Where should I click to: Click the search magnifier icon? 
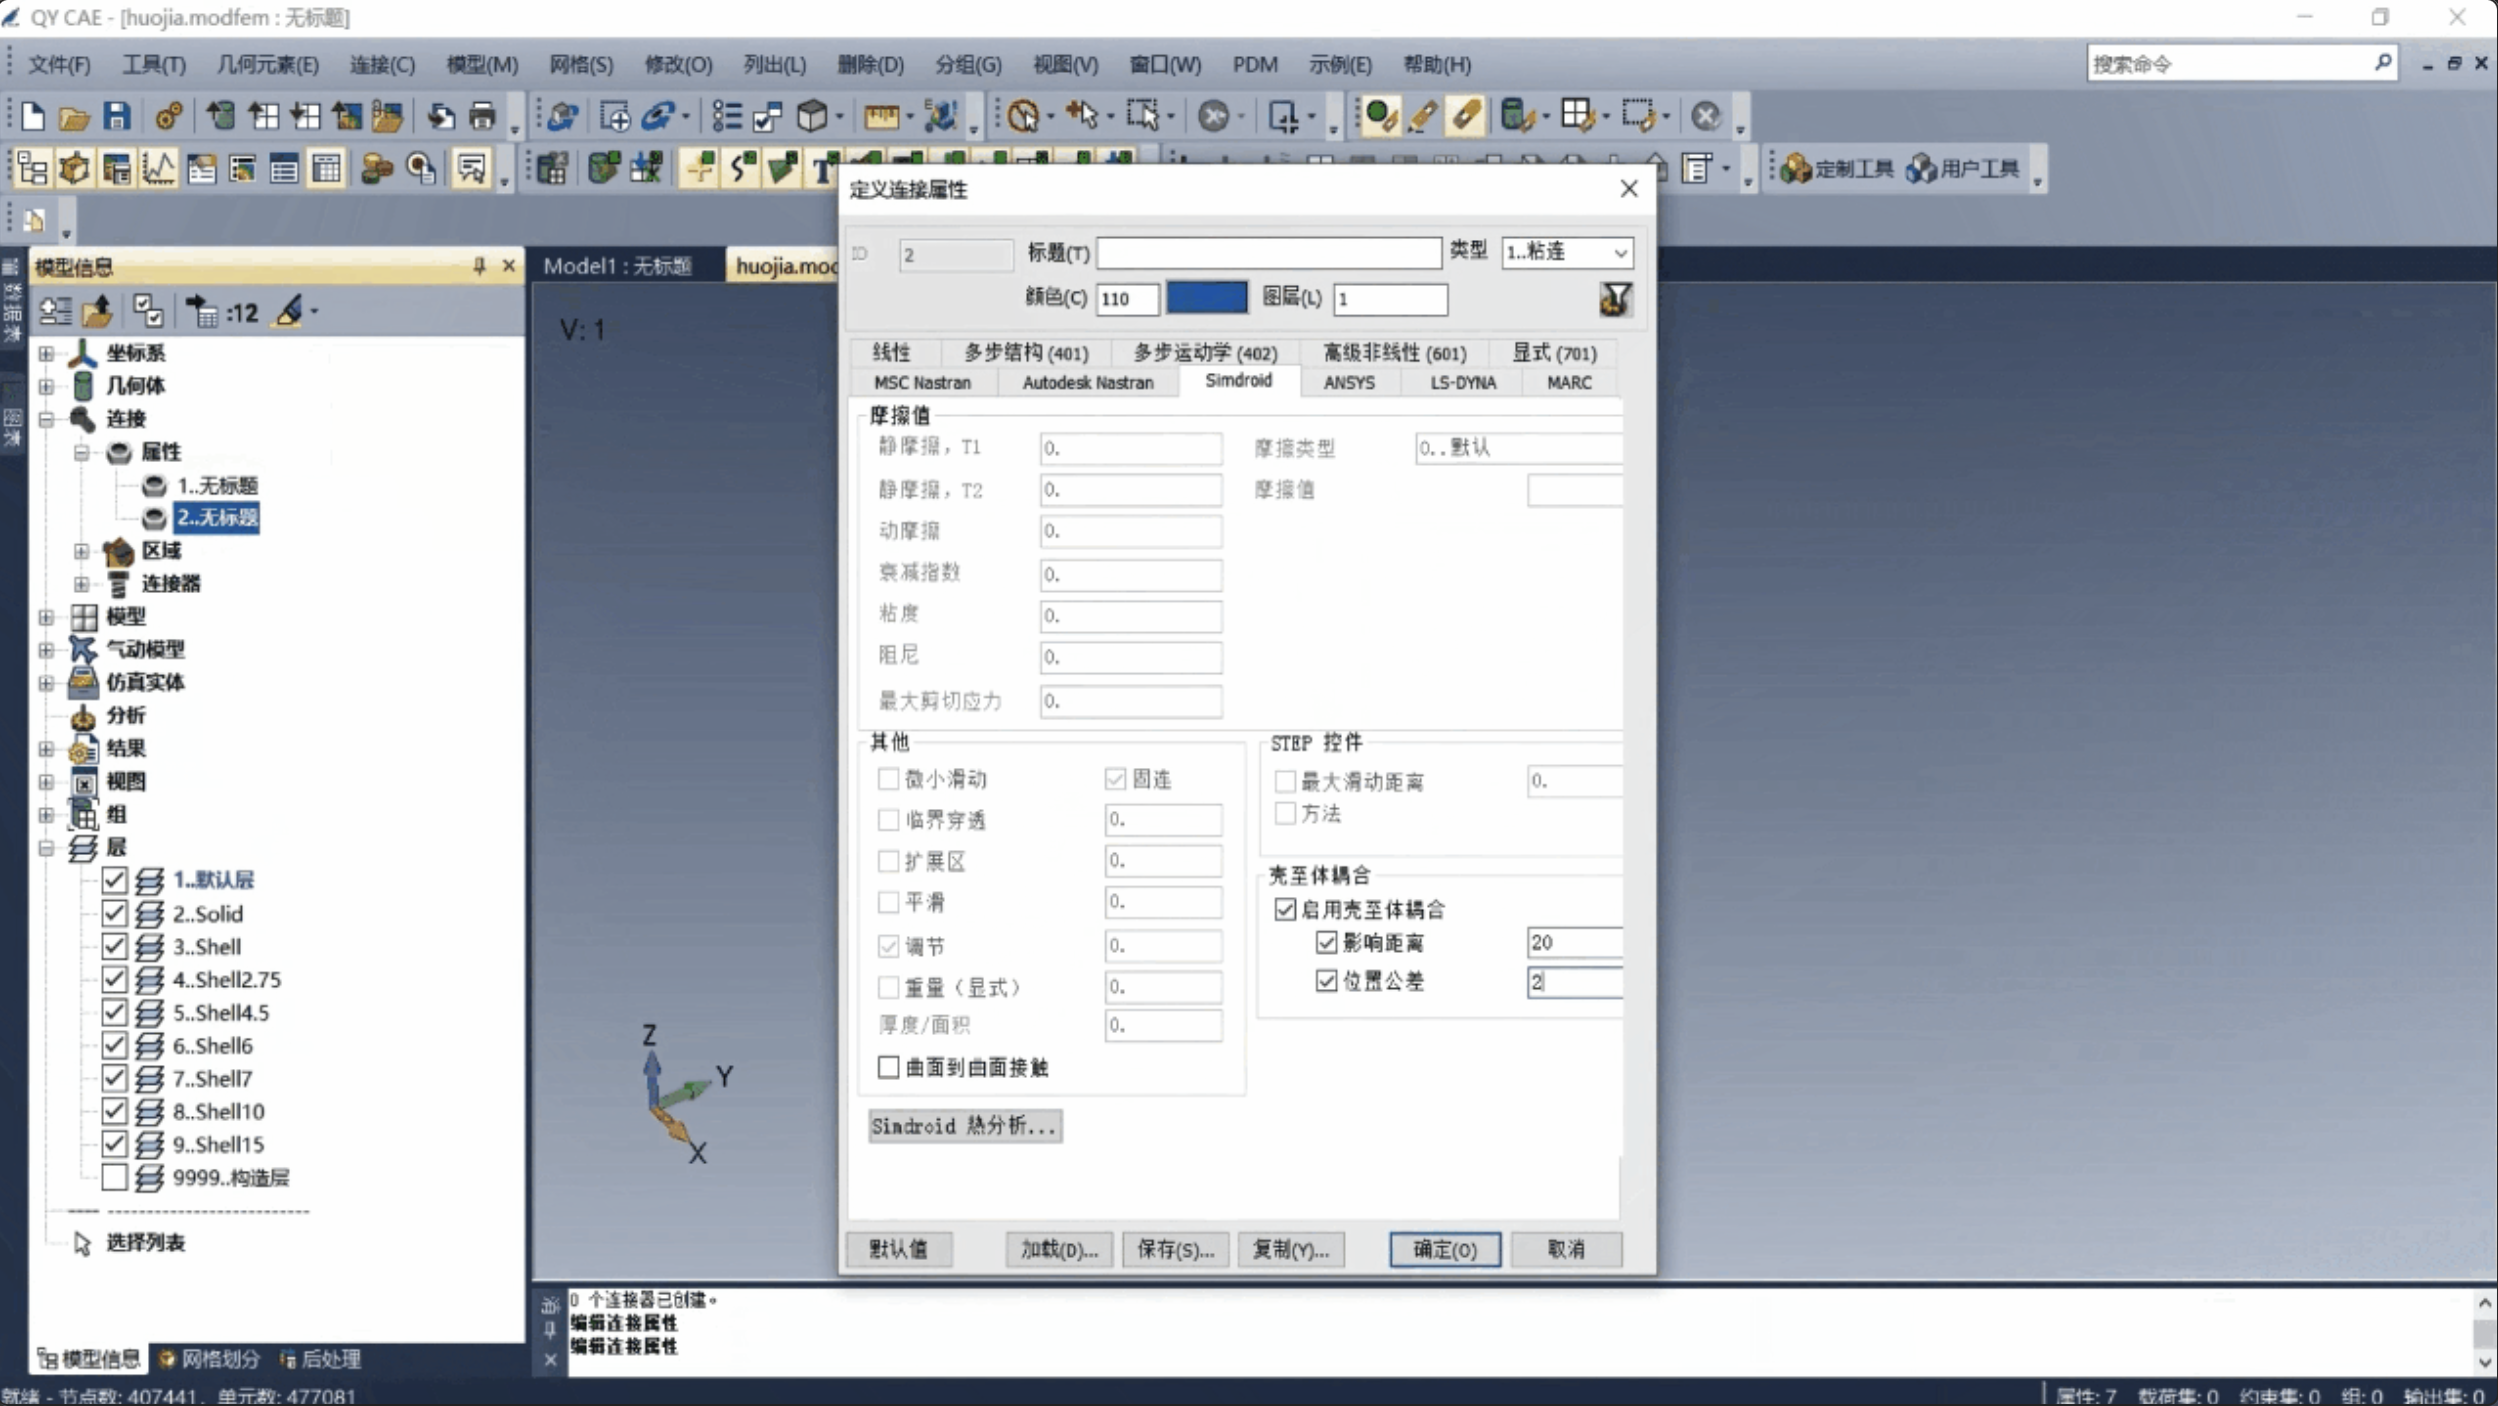coord(2383,63)
